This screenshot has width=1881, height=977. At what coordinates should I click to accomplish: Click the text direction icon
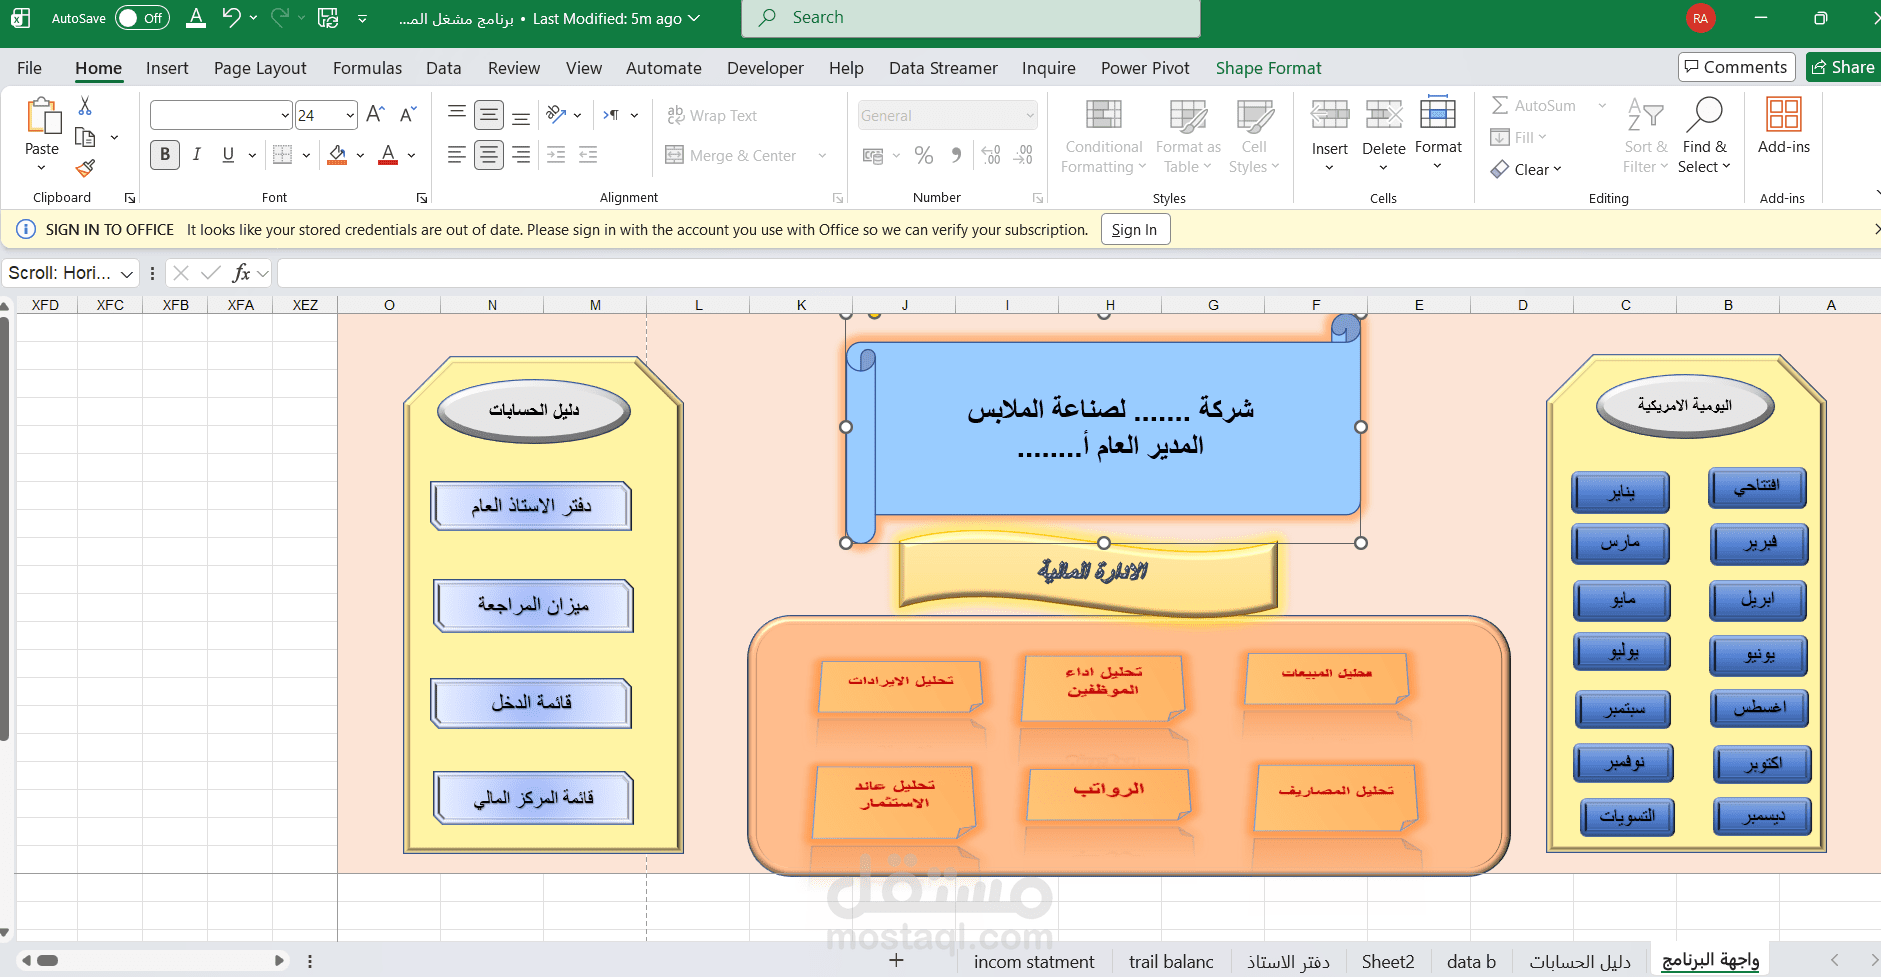tap(611, 114)
